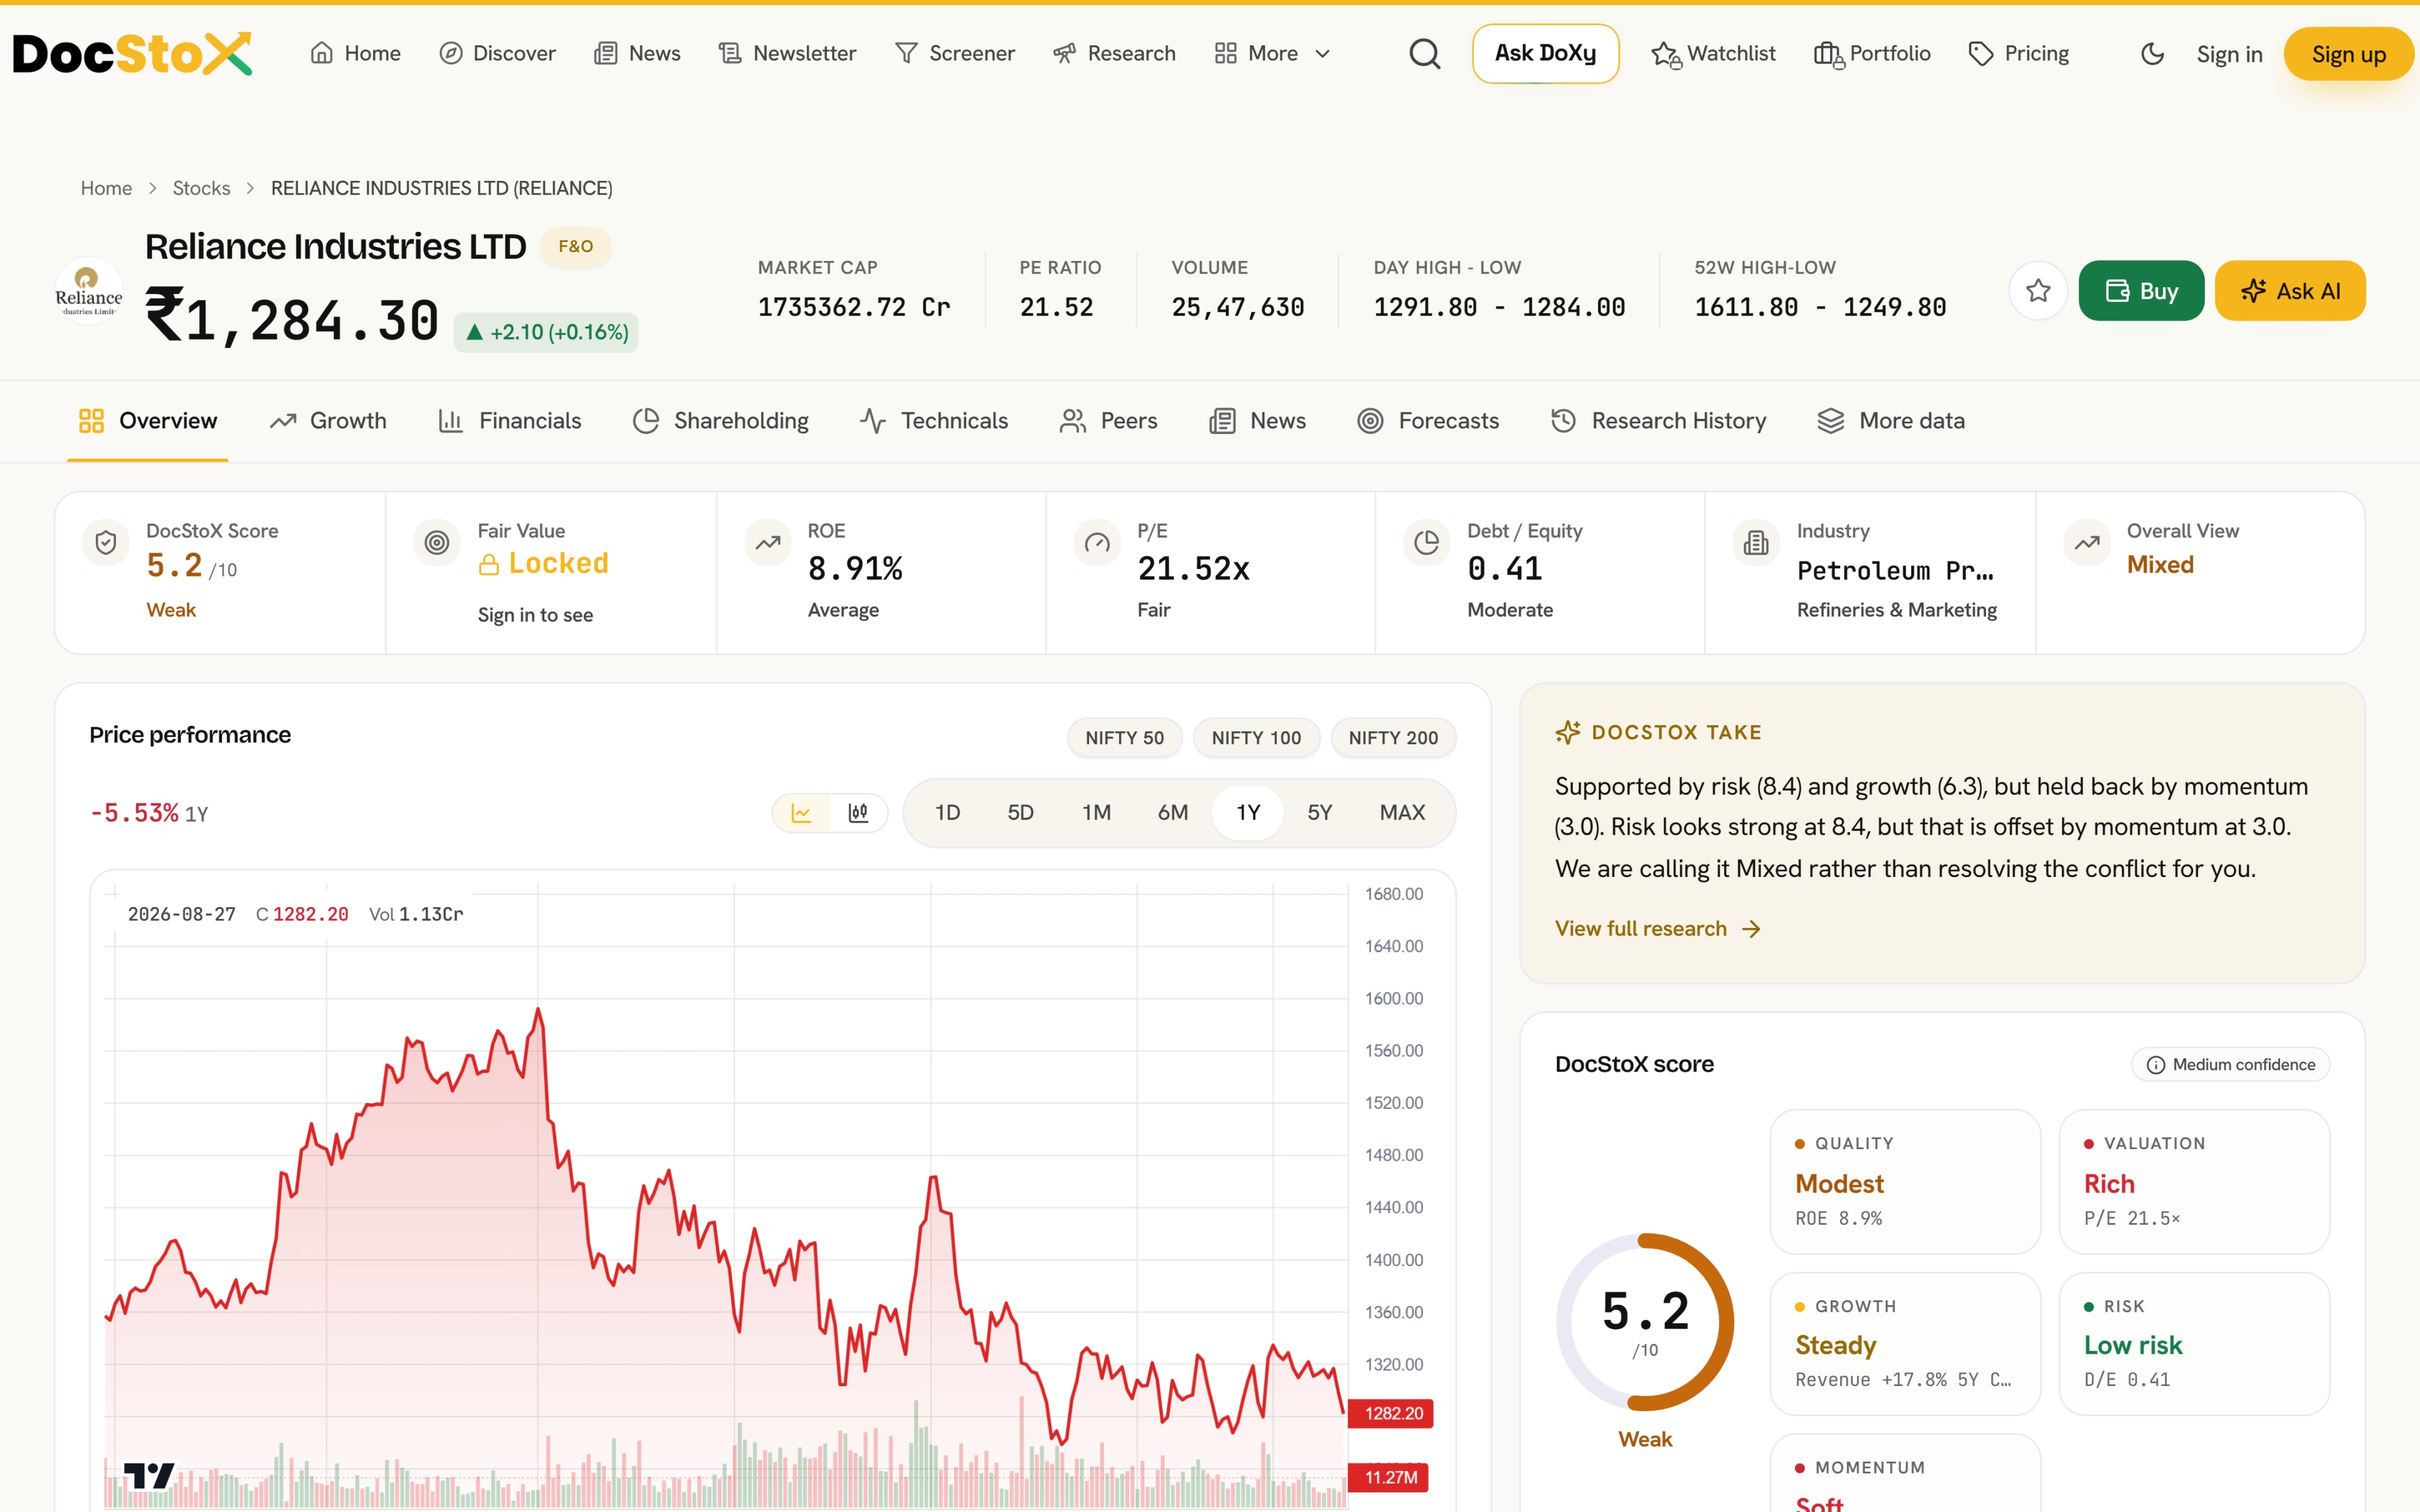
Task: Open the search magnifier icon
Action: 1425,54
